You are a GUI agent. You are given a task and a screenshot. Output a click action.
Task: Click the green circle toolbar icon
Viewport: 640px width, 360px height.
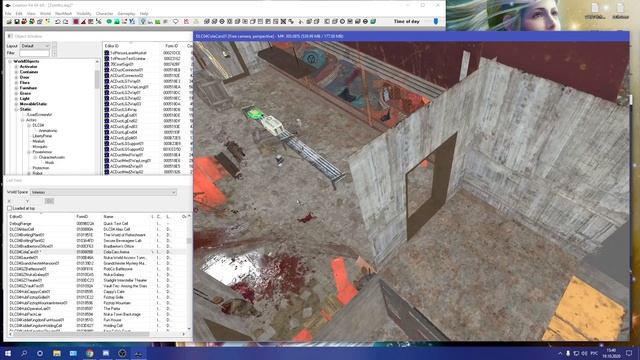pos(109,21)
